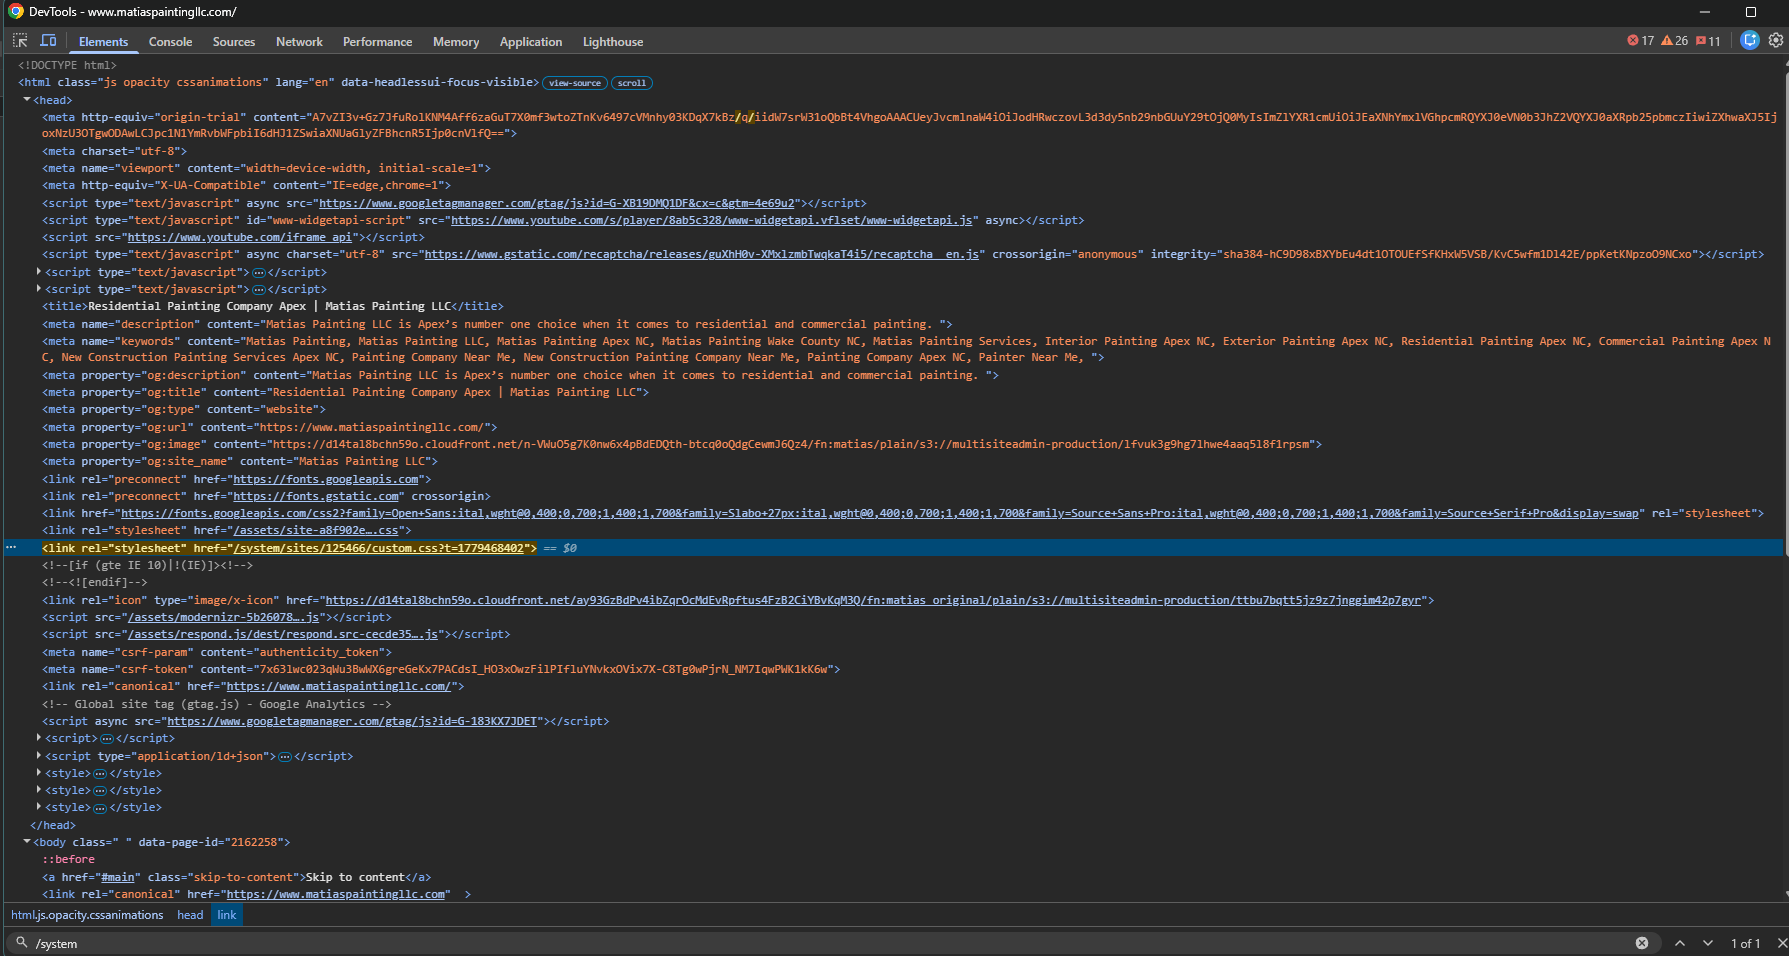Select the meta charset utf-8 row

tap(114, 151)
